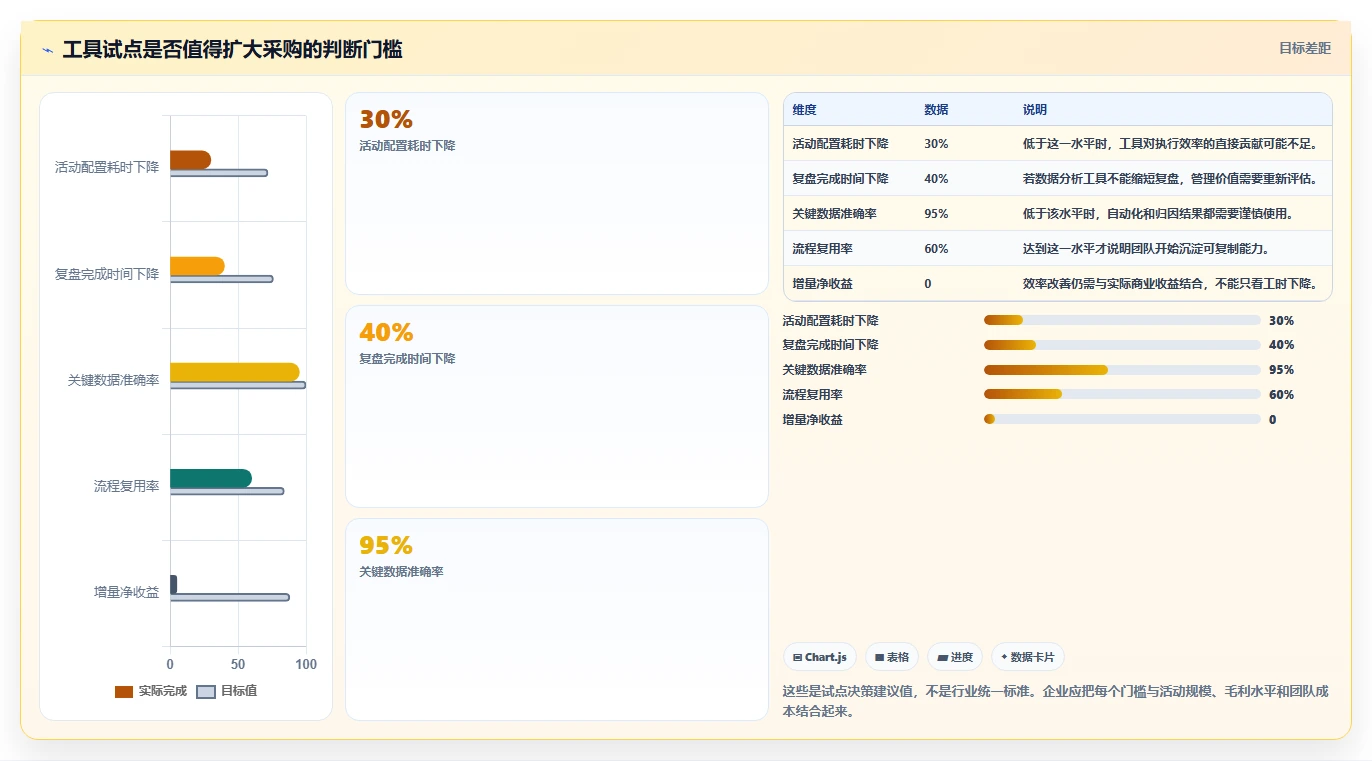The image size is (1372, 761).
Task: Click the 95% value in the data card
Action: [386, 545]
